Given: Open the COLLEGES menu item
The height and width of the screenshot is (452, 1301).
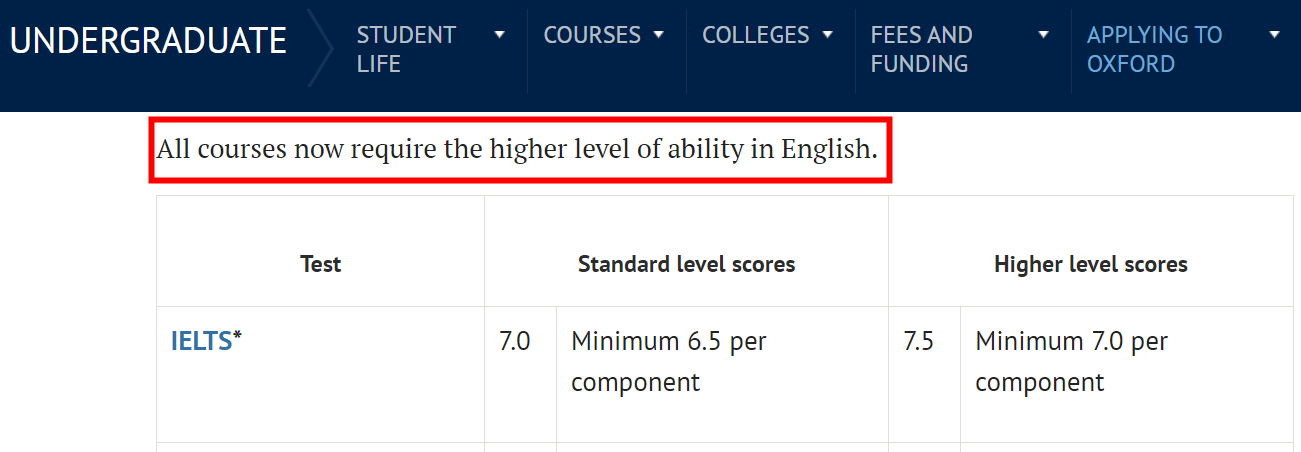Looking at the screenshot, I should (x=756, y=35).
